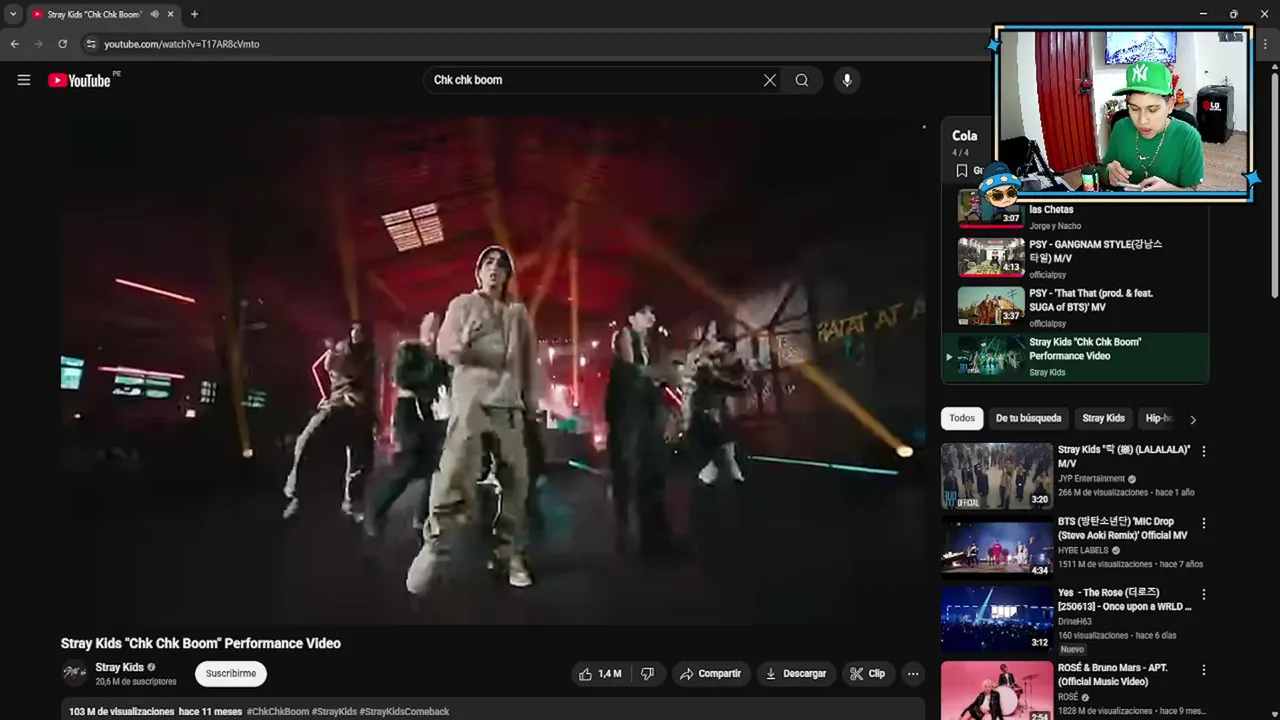View site information icon in address bar

tap(91, 44)
